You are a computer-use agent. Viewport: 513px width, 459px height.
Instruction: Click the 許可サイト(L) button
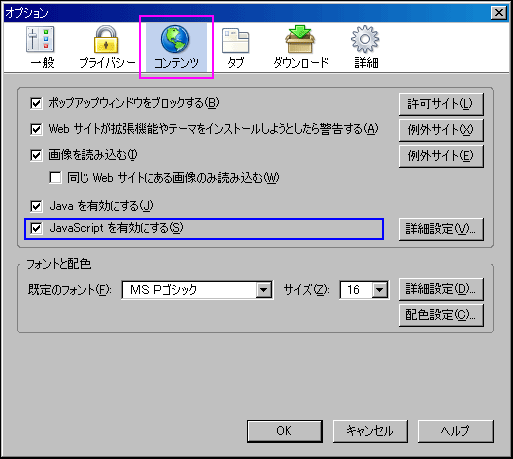pyautogui.click(x=441, y=104)
